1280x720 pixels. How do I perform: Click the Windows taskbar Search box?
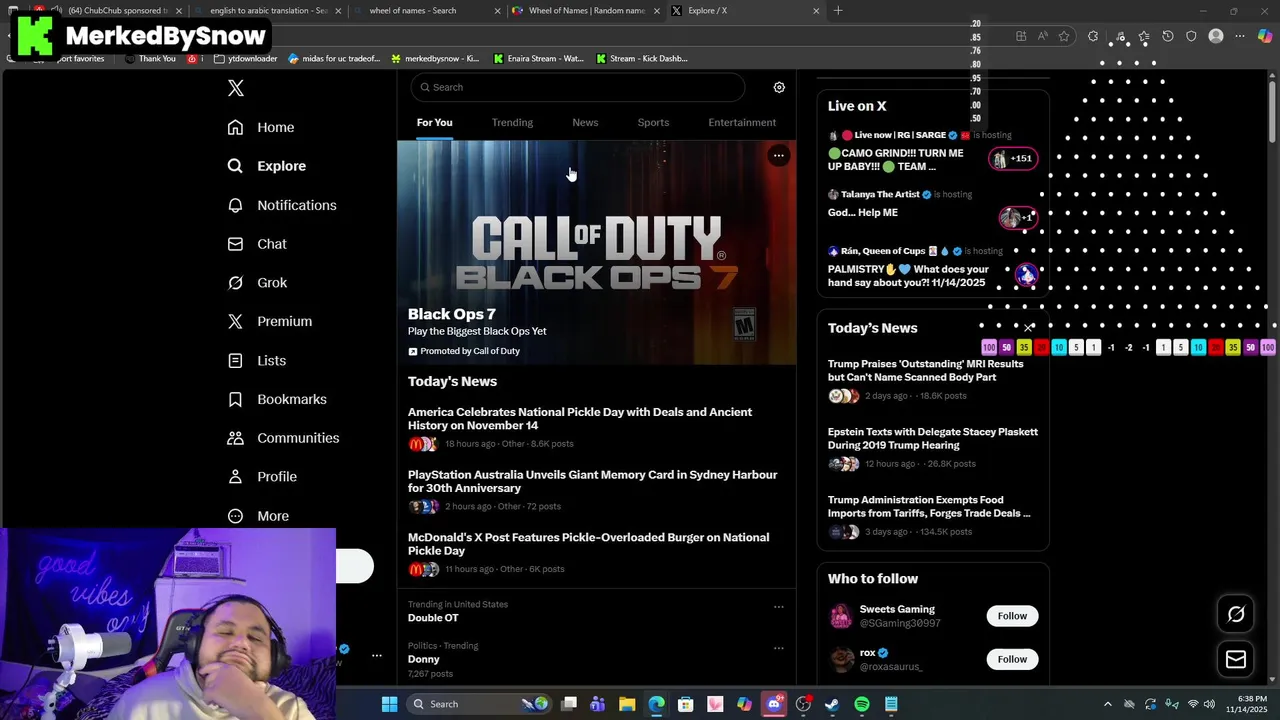[x=480, y=704]
